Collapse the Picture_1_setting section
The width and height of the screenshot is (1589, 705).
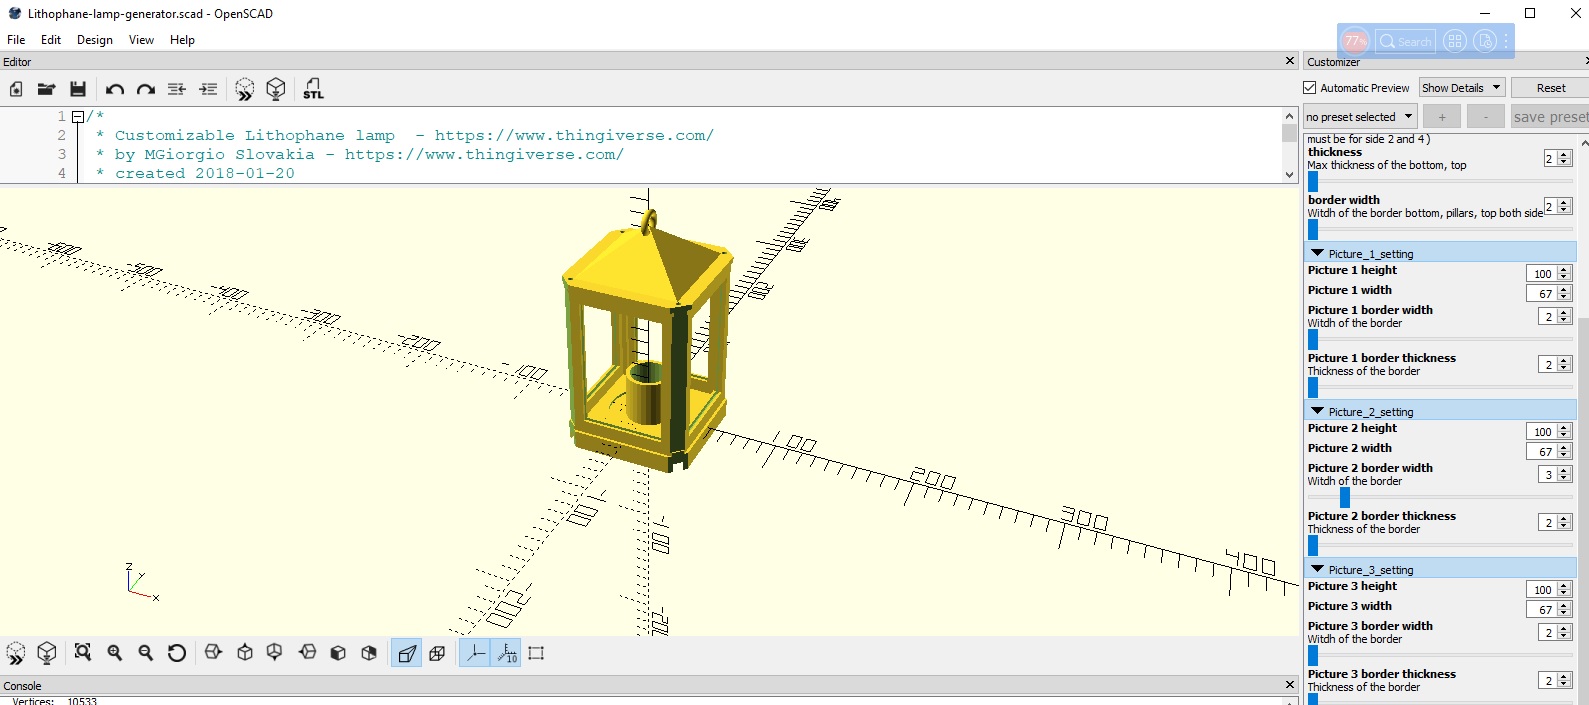click(1318, 254)
